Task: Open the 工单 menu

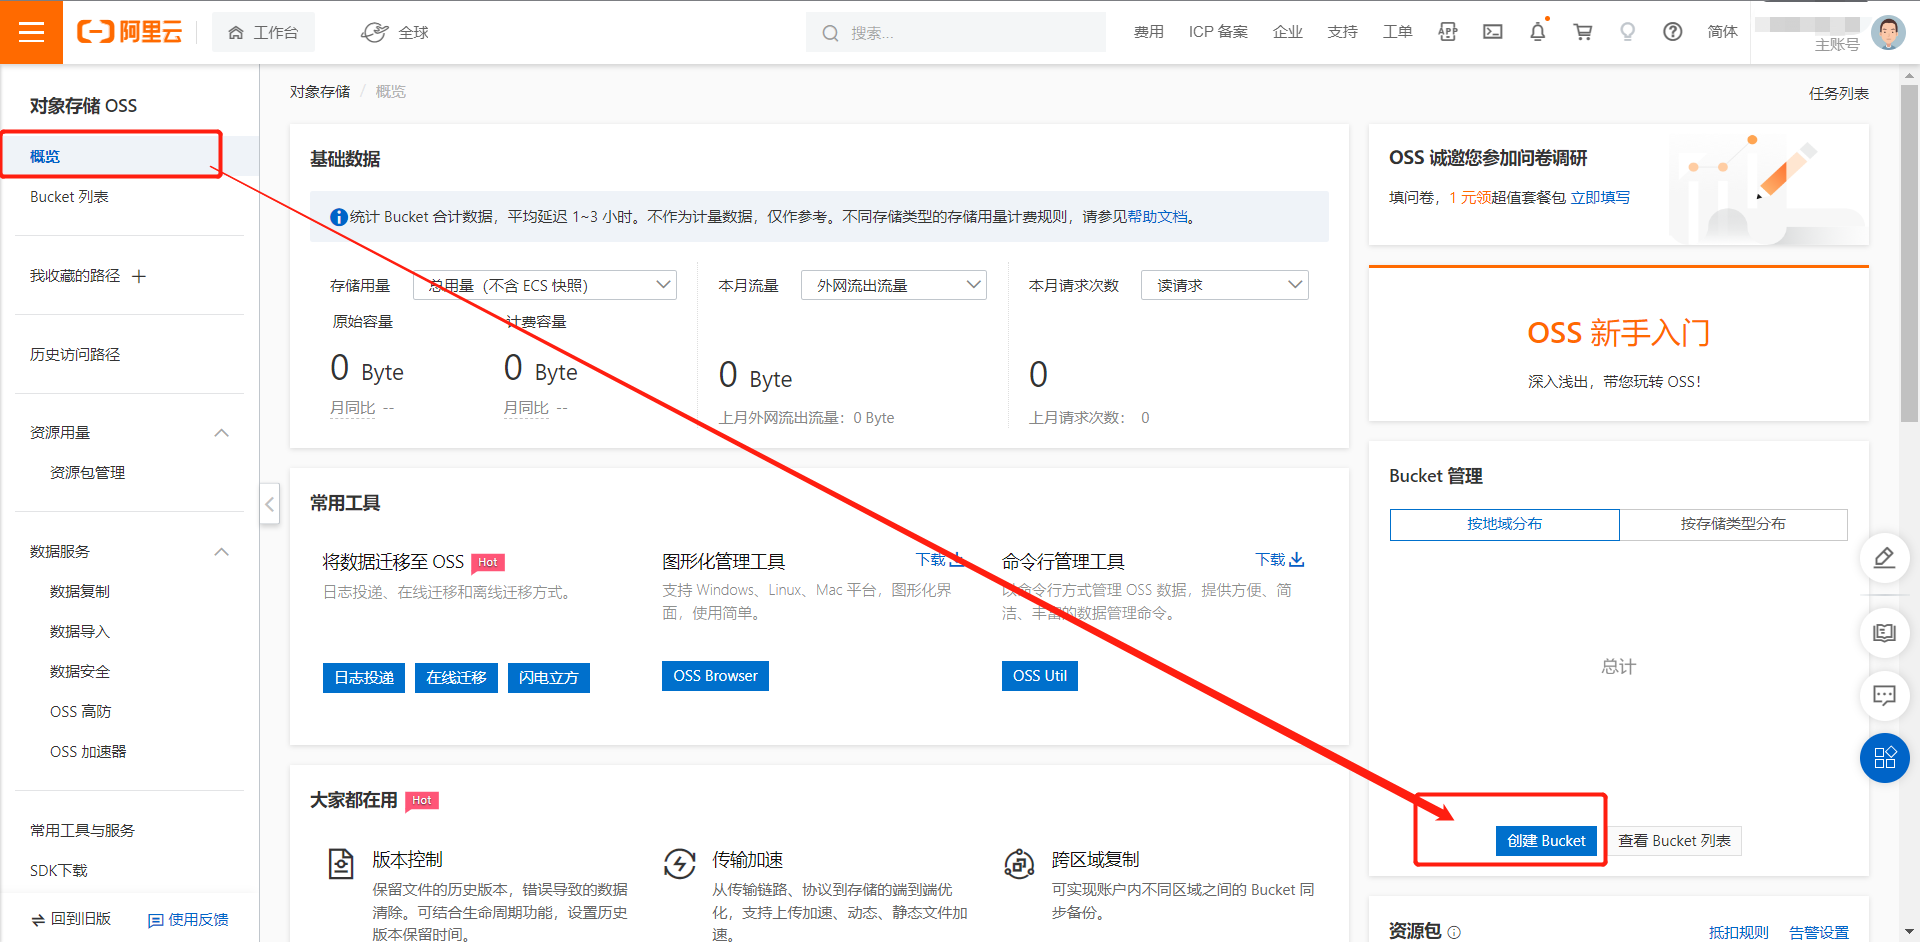Action: [x=1397, y=32]
